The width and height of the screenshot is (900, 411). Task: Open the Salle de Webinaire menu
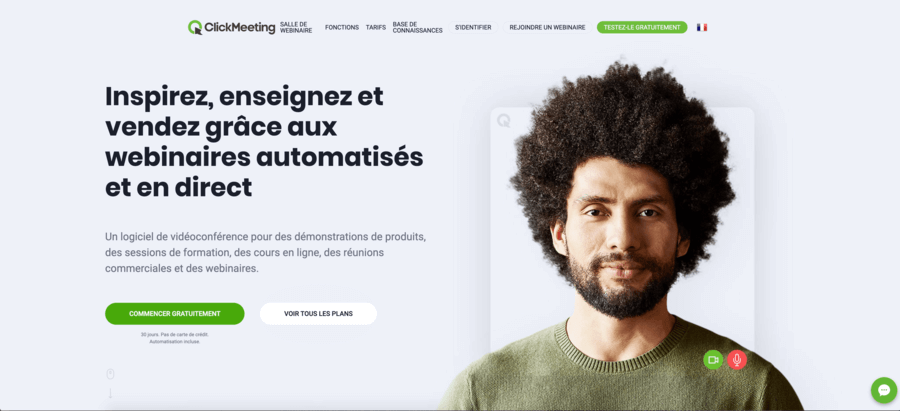tap(296, 28)
